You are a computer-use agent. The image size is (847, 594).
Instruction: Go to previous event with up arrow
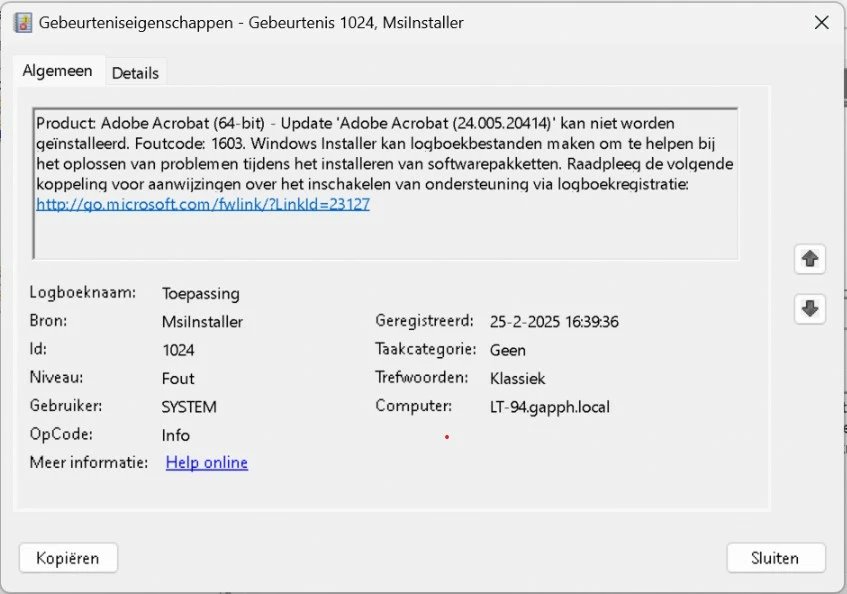(x=809, y=259)
